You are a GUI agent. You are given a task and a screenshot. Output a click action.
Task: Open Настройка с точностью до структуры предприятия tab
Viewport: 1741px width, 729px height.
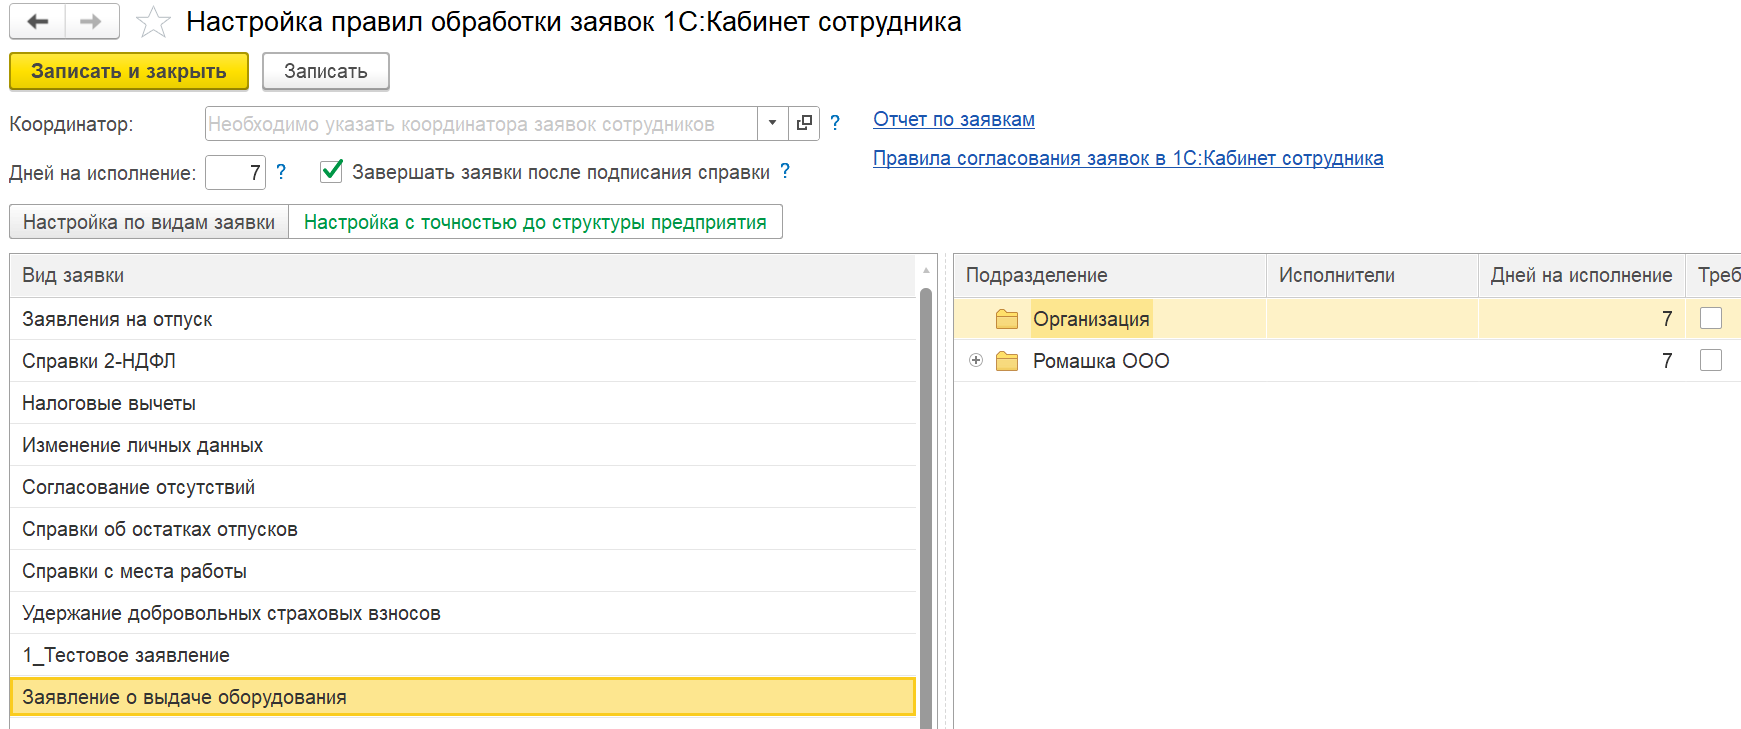[535, 222]
